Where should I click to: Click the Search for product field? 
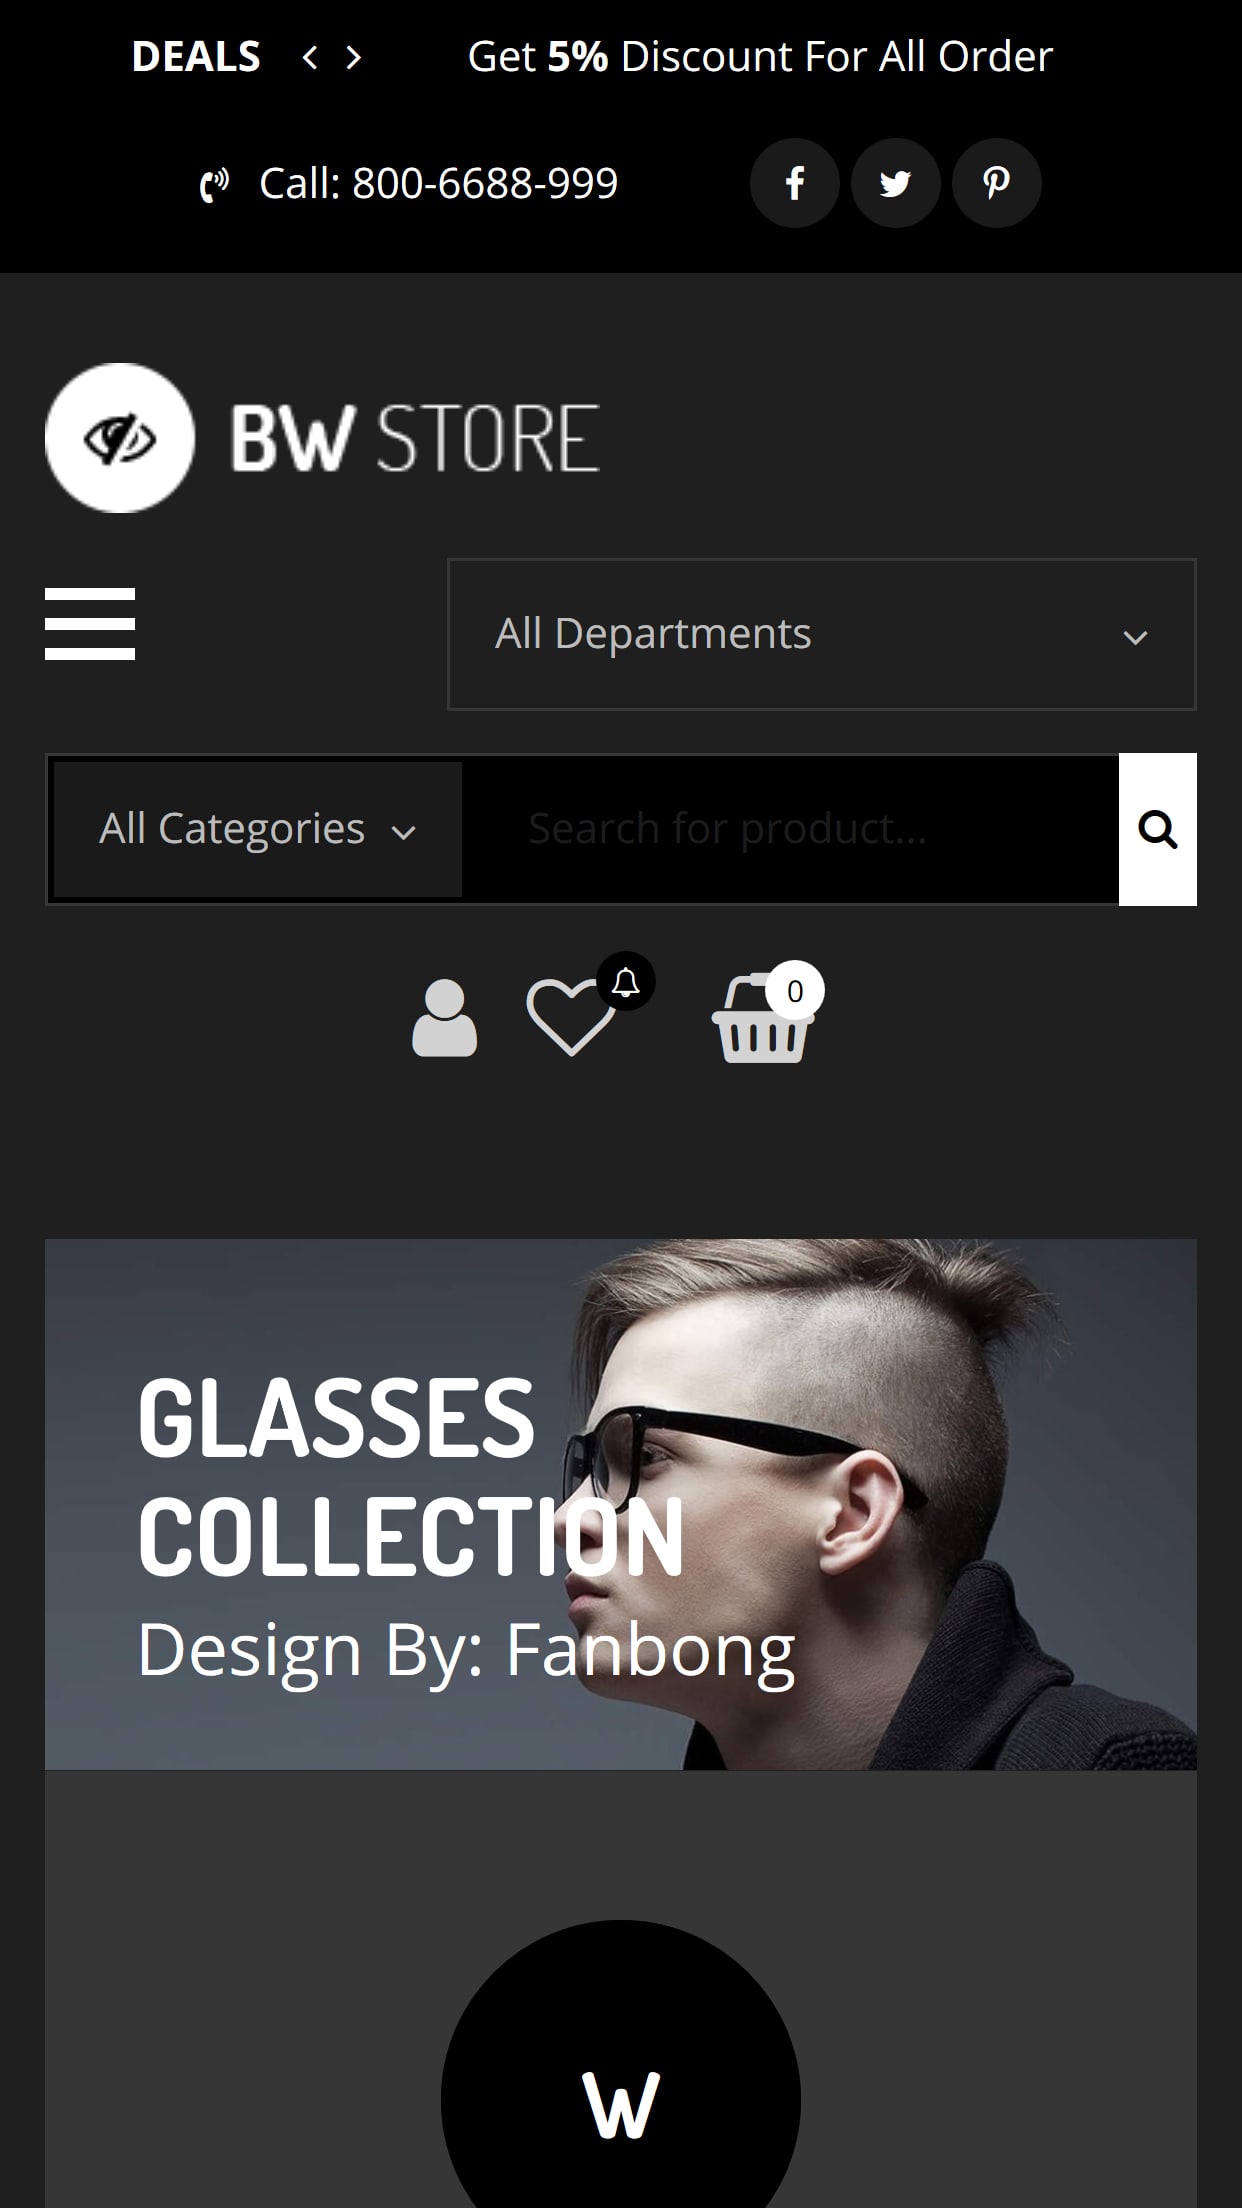[x=790, y=829]
